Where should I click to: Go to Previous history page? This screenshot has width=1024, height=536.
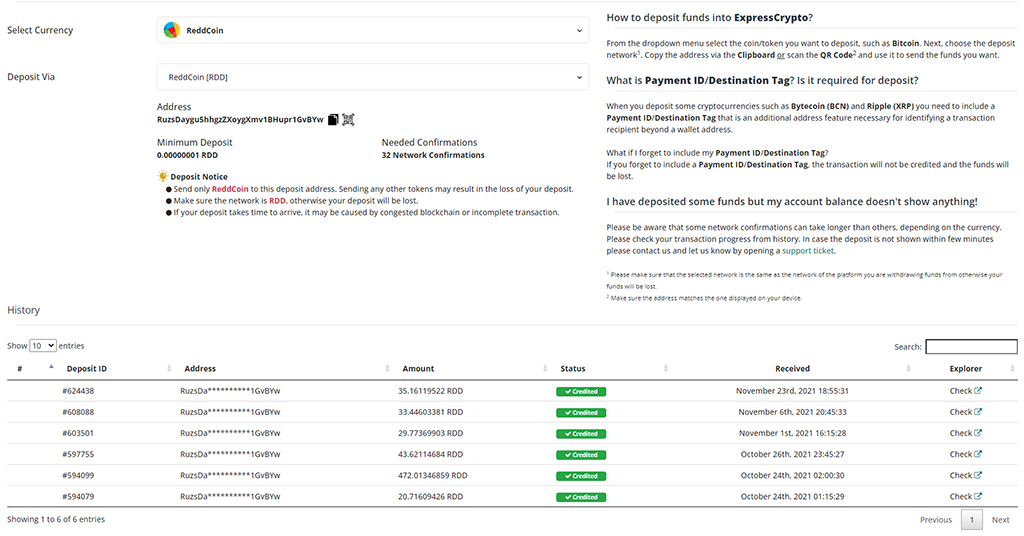(x=936, y=520)
